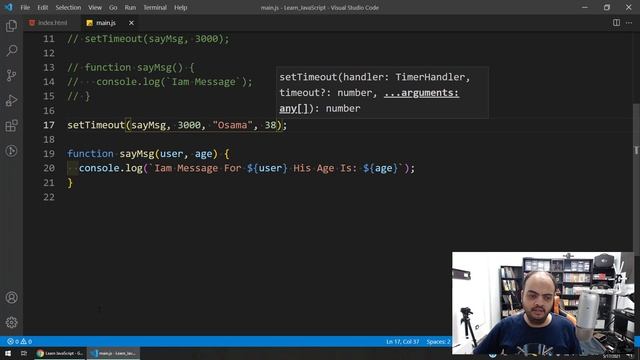The width and height of the screenshot is (640, 360).
Task: Click the underlined ...arguments parameter in tooltip
Action: click(421, 93)
